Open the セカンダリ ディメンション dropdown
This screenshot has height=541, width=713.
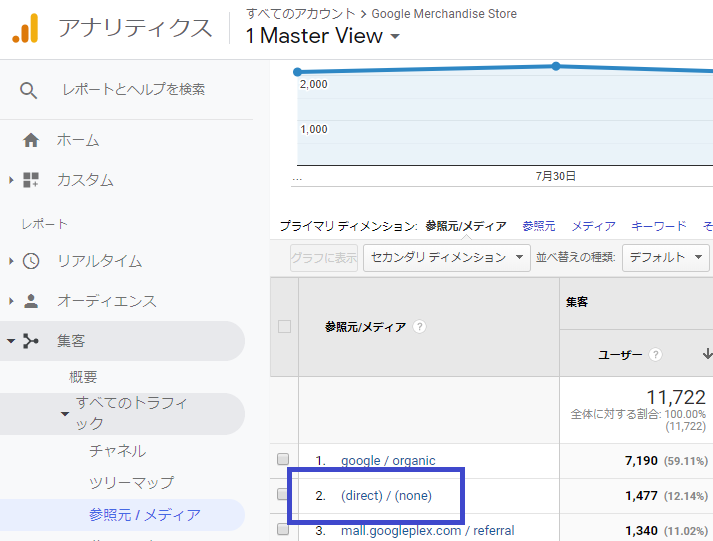(x=447, y=257)
